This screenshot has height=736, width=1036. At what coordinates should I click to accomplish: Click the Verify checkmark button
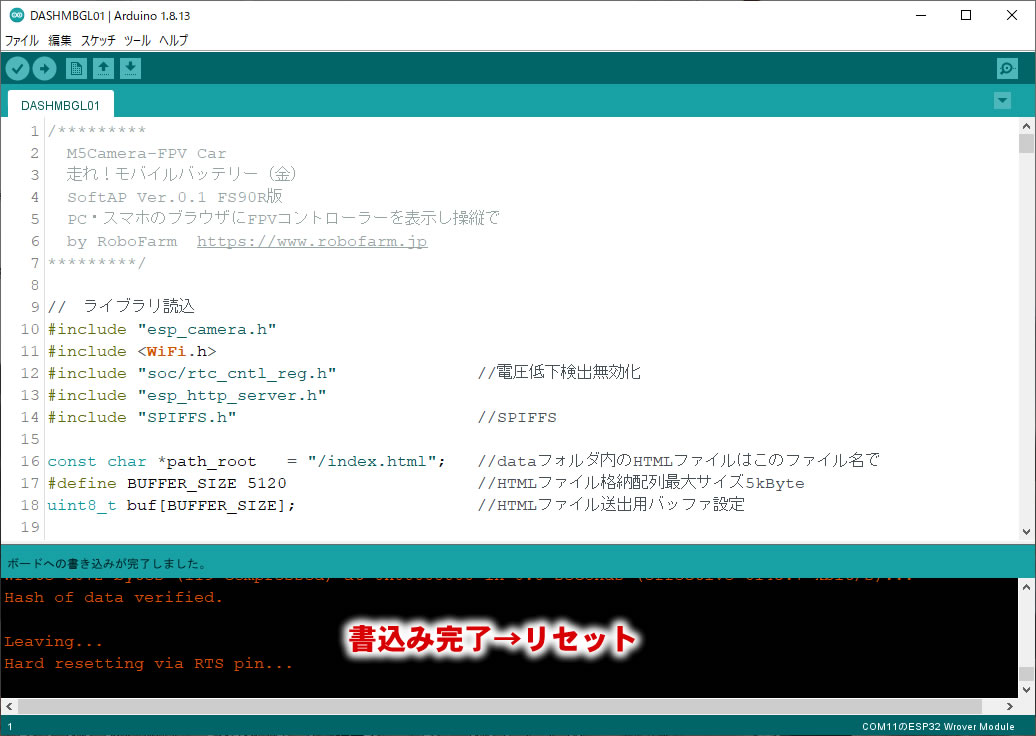pyautogui.click(x=18, y=68)
